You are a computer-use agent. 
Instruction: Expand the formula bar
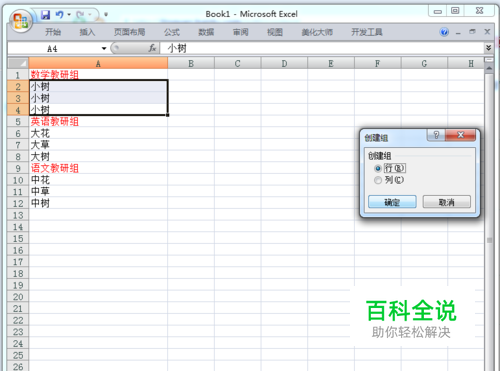(488, 48)
